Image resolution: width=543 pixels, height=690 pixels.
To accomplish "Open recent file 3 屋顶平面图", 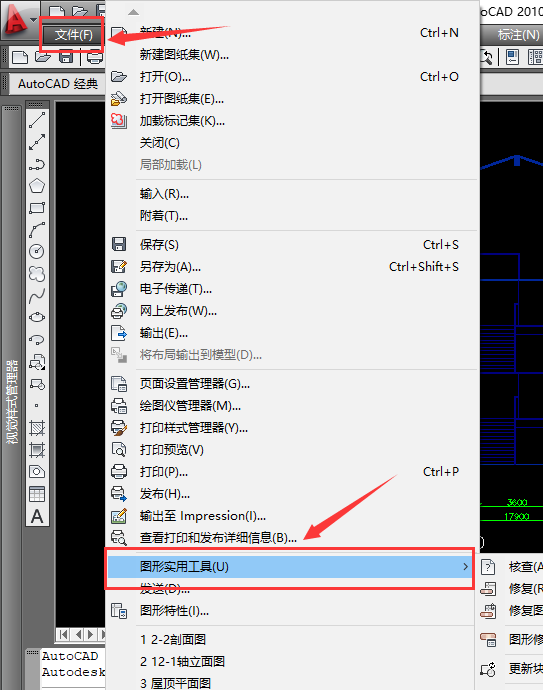I will tap(292, 683).
